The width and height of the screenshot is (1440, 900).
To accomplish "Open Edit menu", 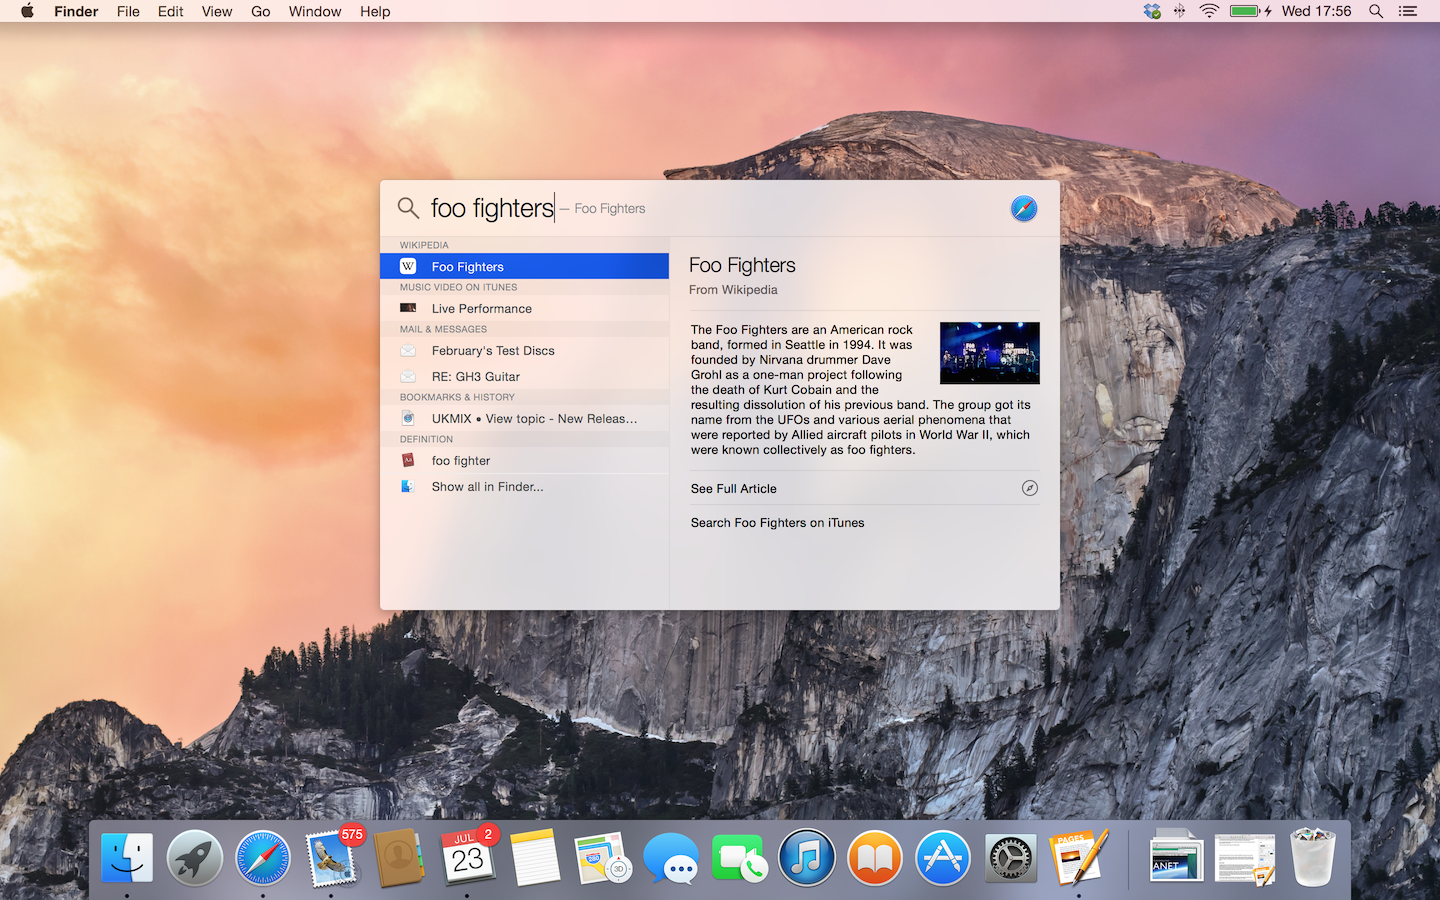I will [x=170, y=11].
